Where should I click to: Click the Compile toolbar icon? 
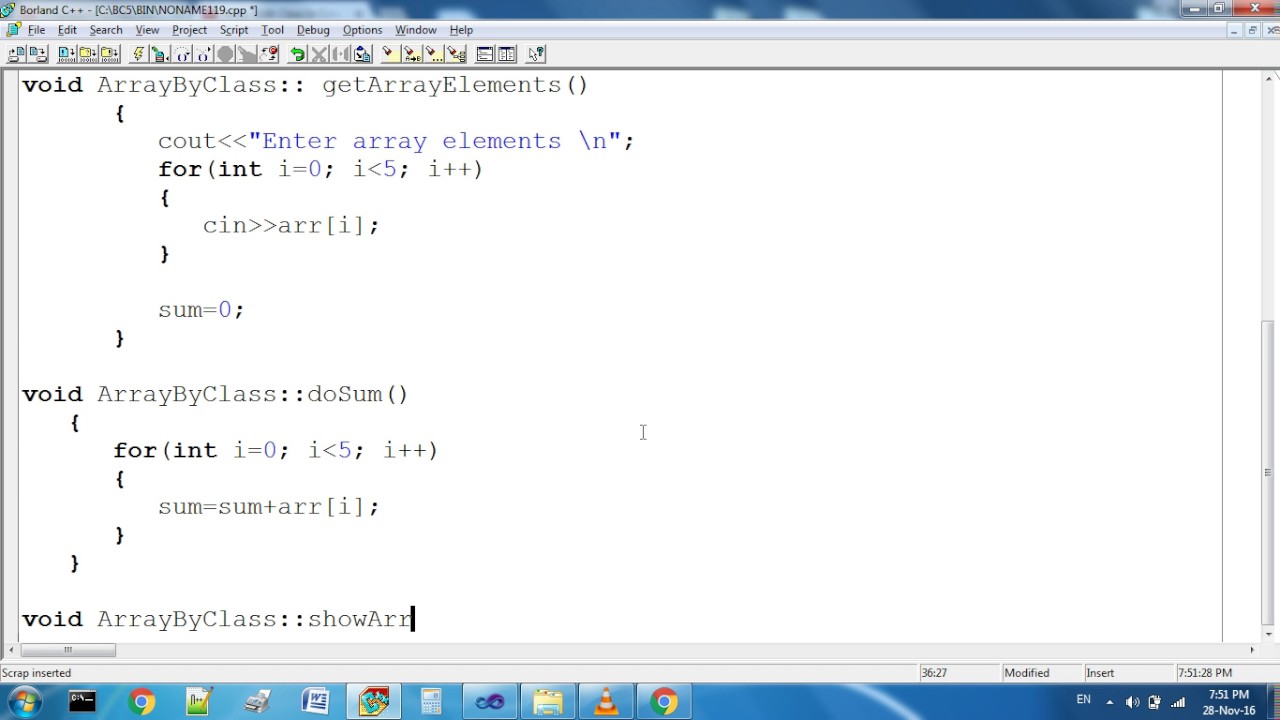click(66, 54)
